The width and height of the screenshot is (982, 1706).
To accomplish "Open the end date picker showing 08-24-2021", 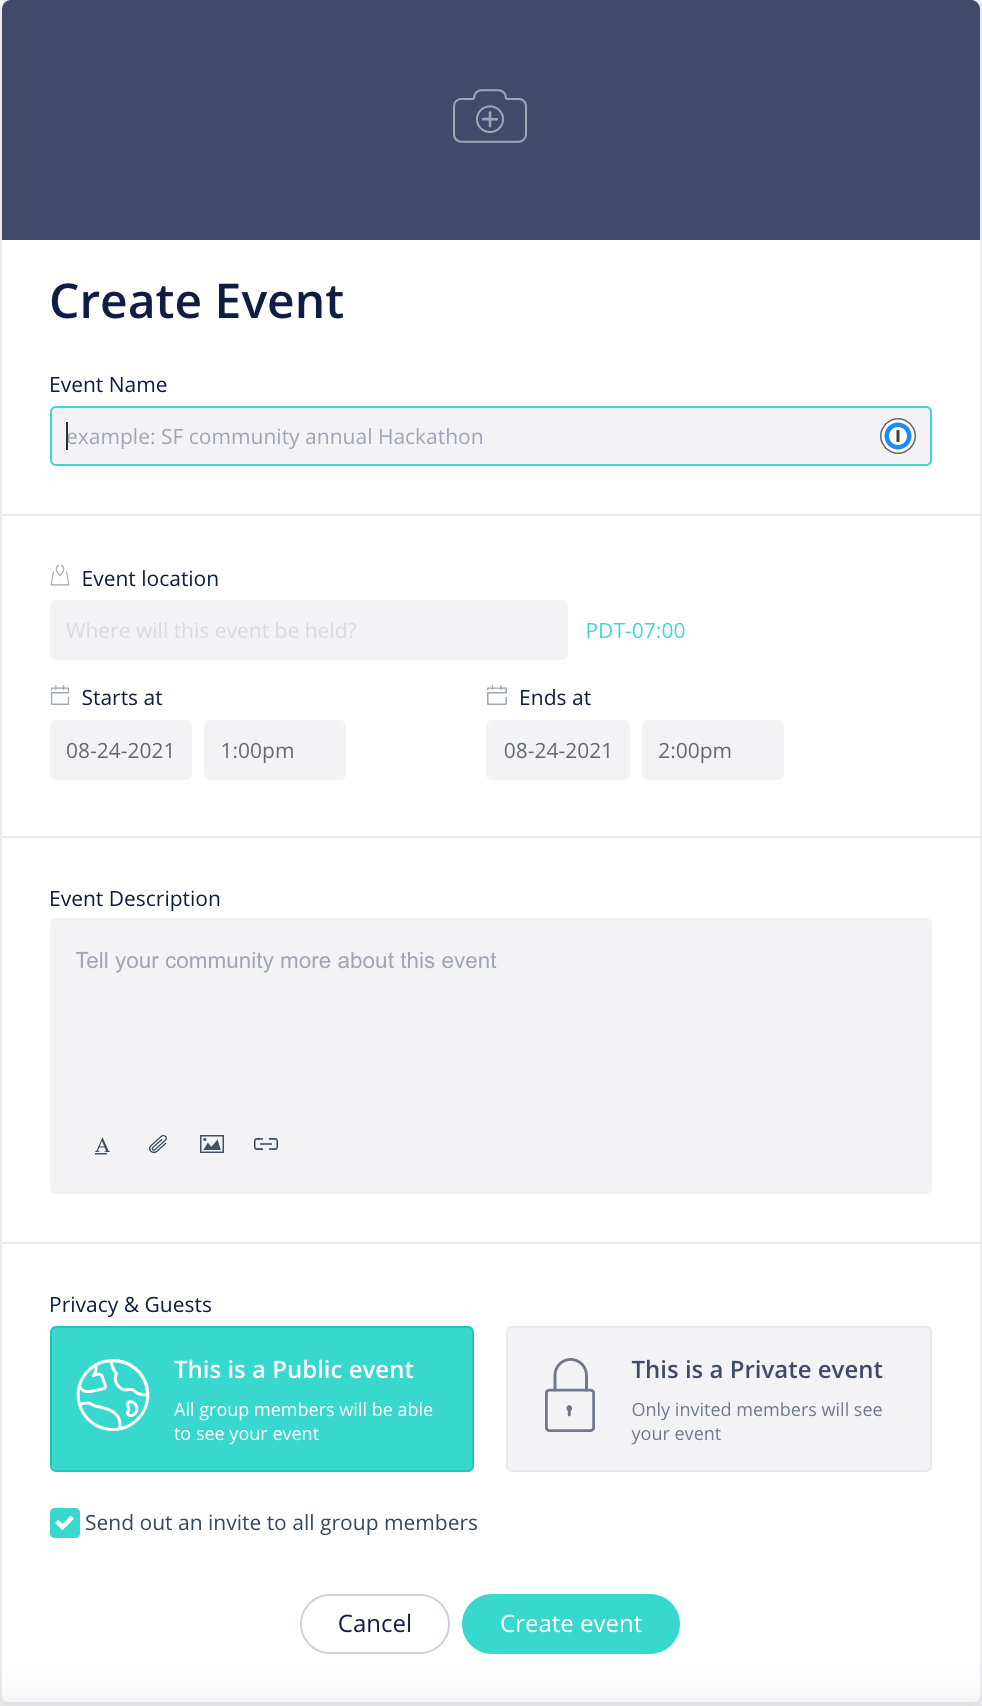I will pos(558,750).
